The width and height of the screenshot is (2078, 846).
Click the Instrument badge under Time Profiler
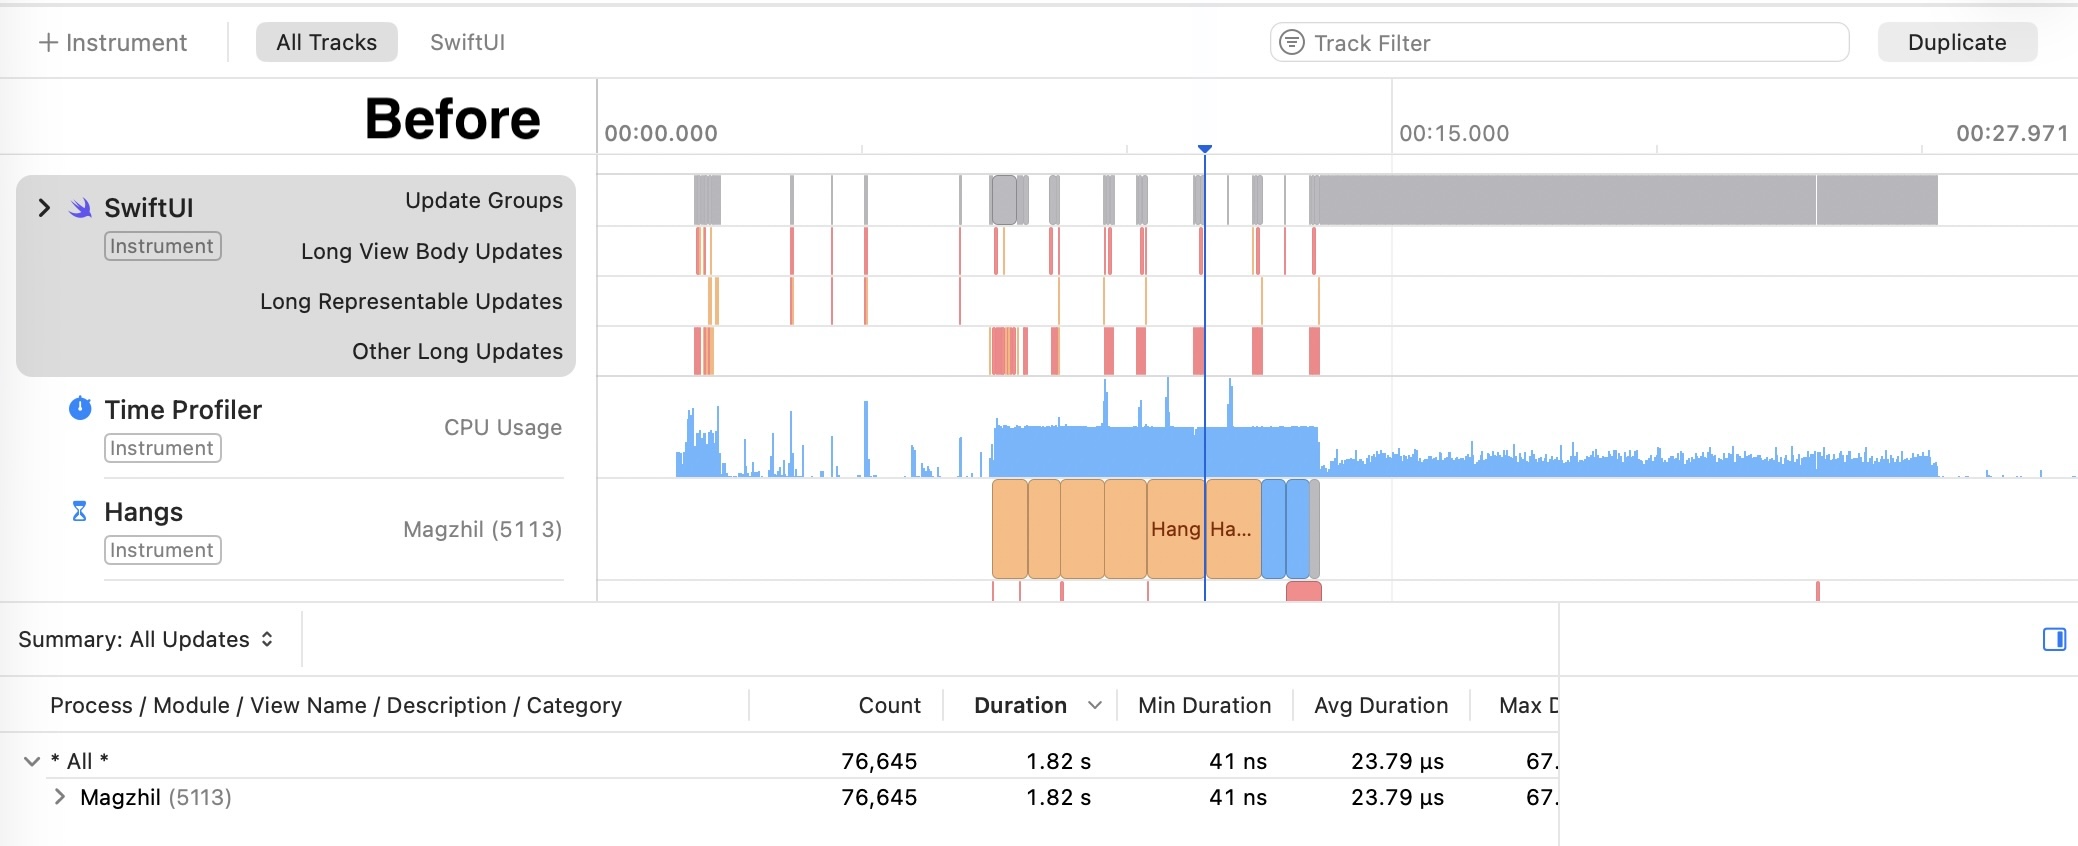point(162,448)
